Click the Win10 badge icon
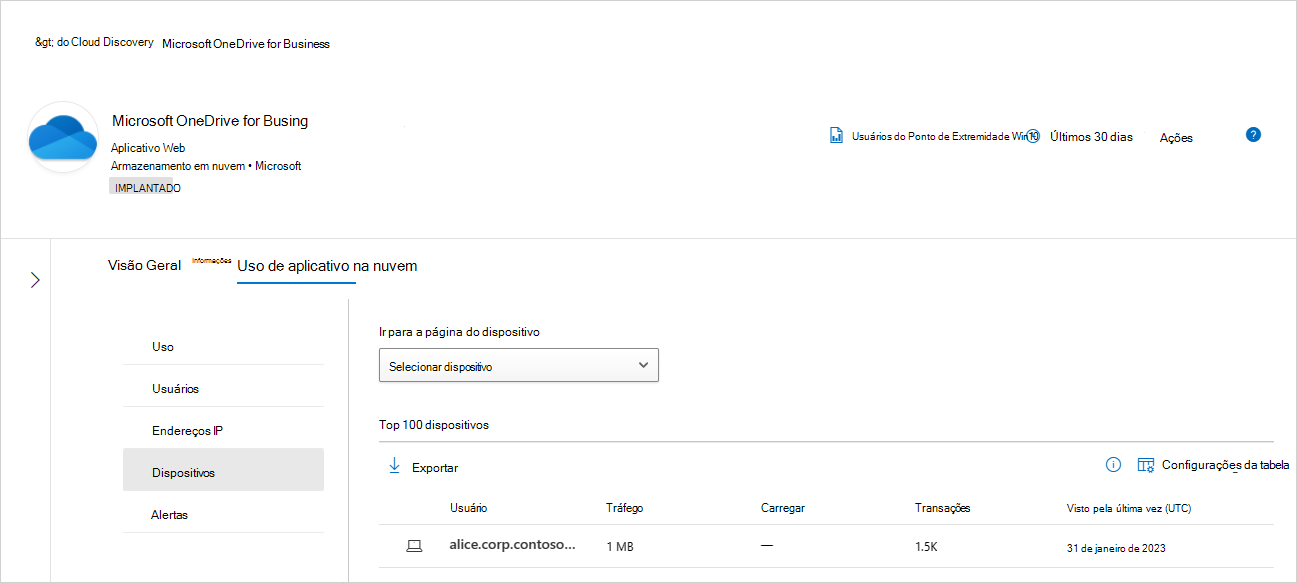Image resolution: width=1297 pixels, height=583 pixels. coord(1032,135)
